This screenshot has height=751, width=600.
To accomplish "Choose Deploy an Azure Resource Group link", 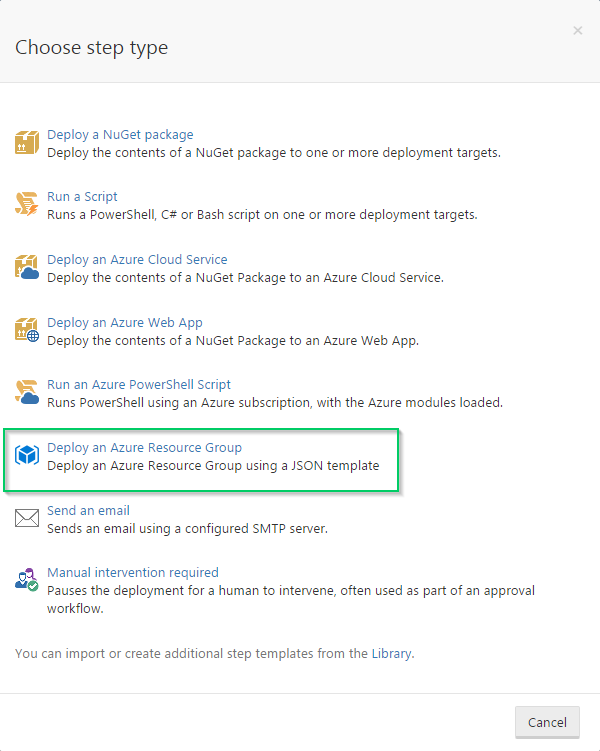I will 144,447.
